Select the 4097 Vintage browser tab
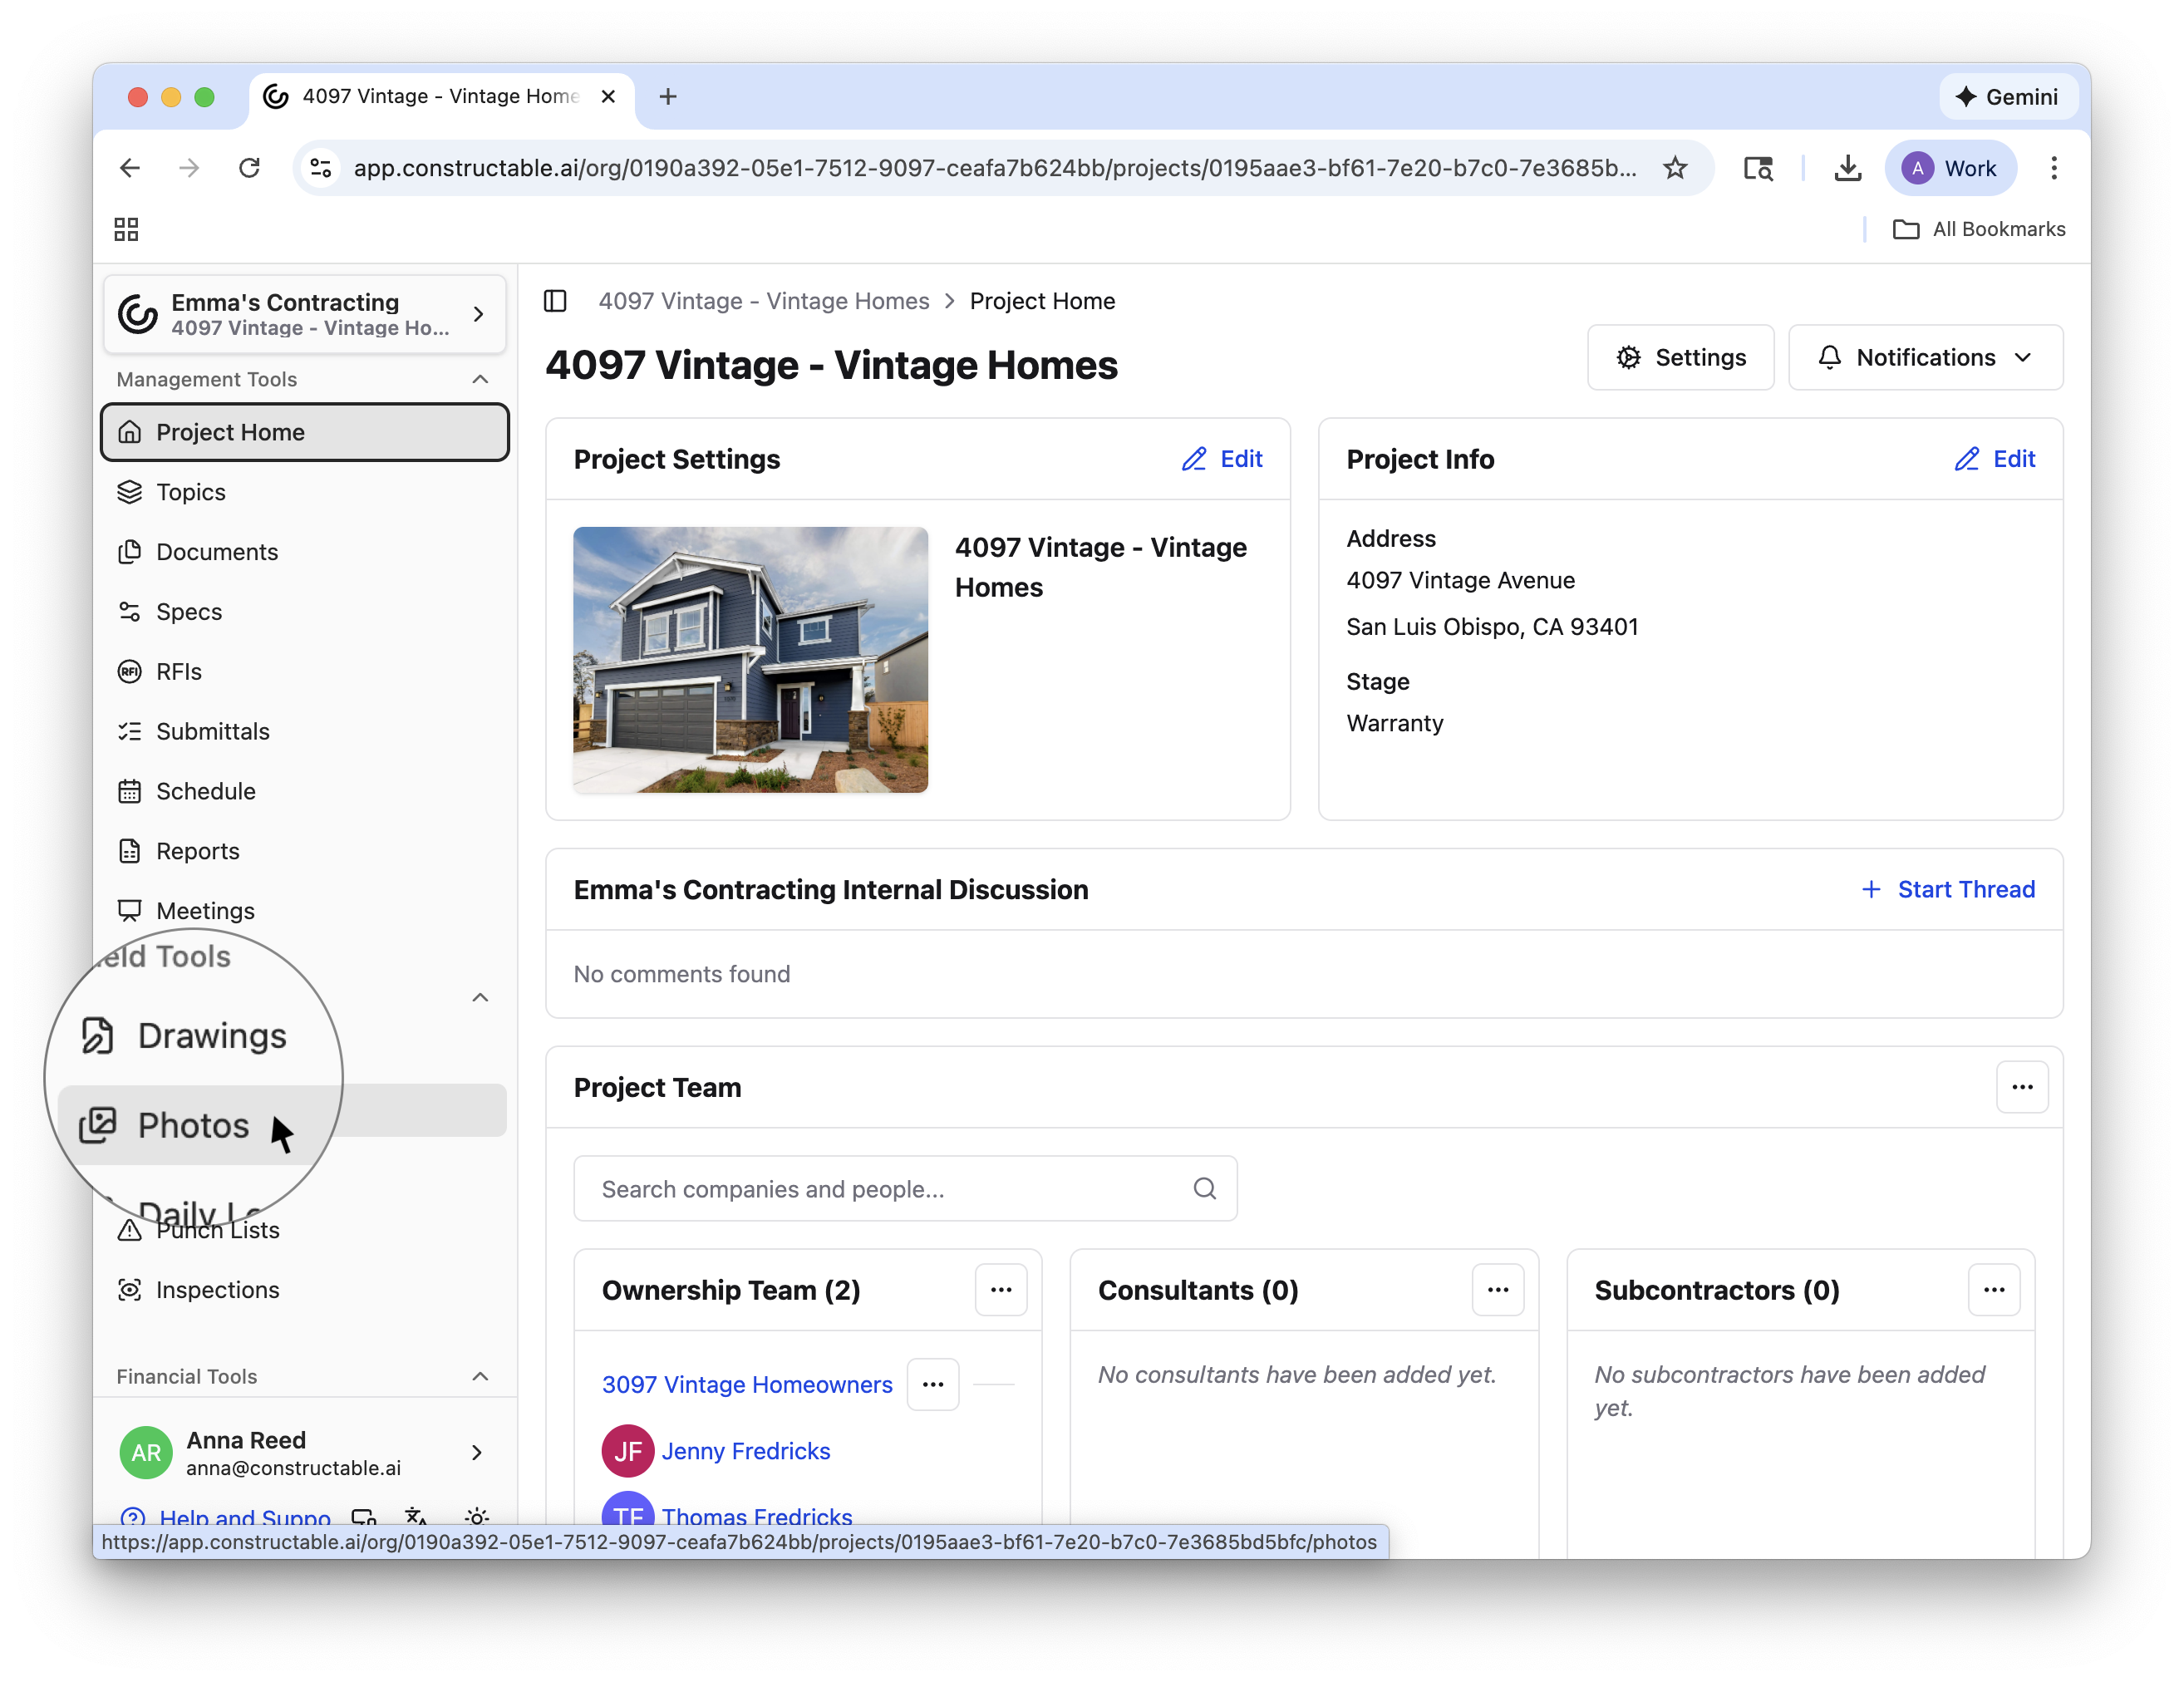 point(441,96)
